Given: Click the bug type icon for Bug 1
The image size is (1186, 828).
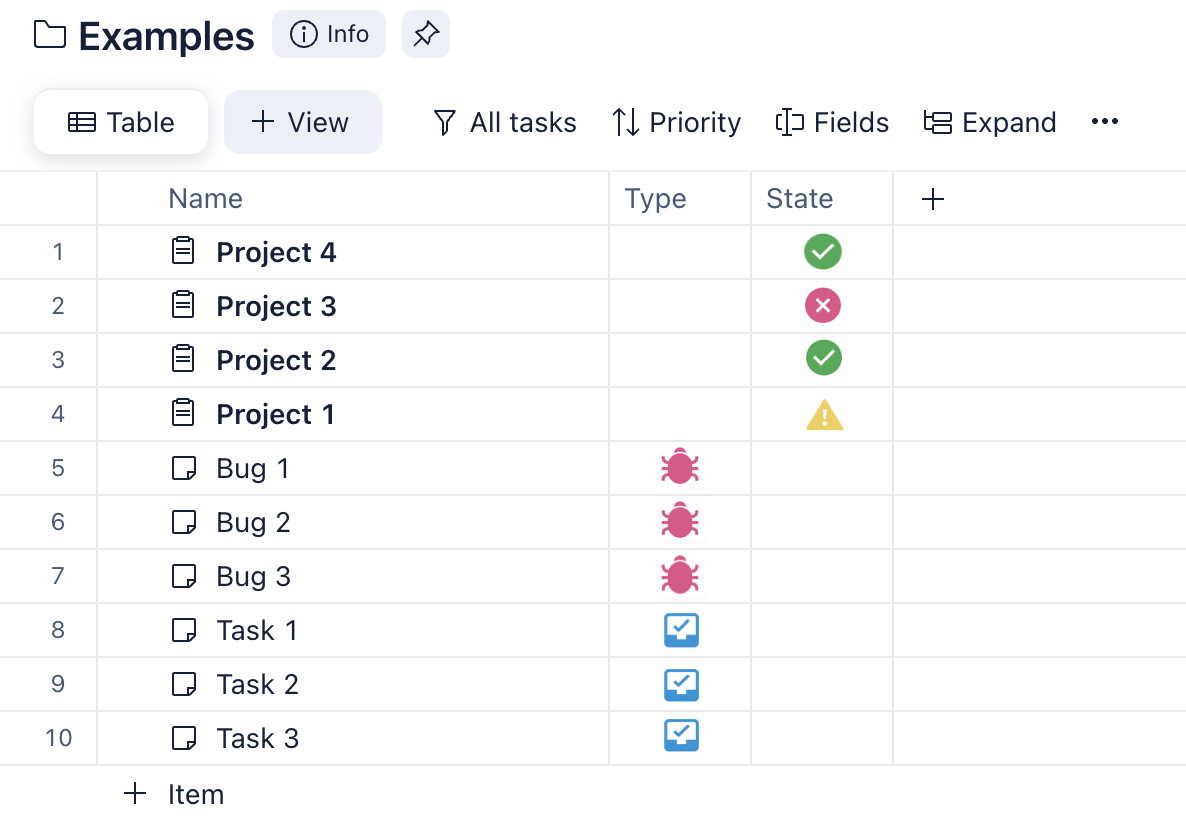Looking at the screenshot, I should [x=680, y=468].
